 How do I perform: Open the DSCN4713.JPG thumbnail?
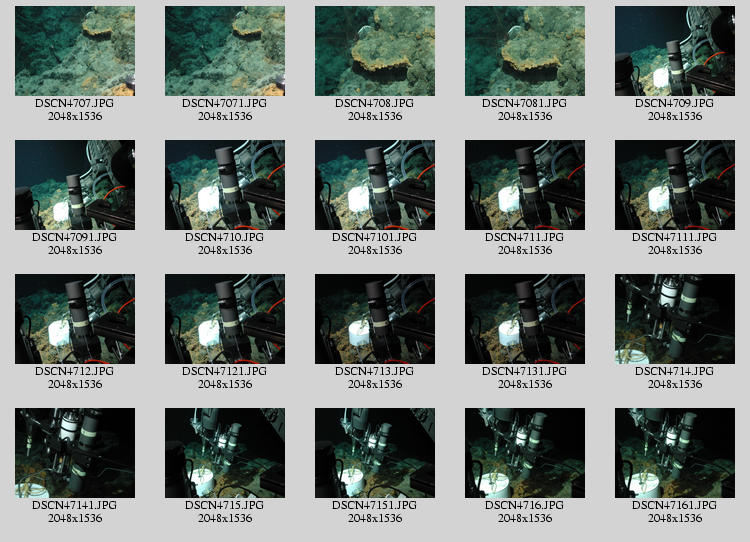375,319
